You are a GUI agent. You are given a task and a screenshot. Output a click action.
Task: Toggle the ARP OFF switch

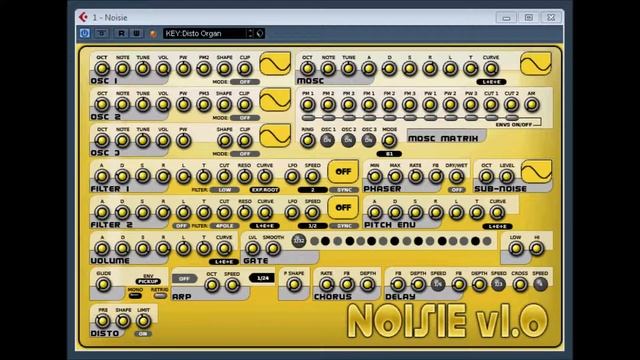click(184, 278)
